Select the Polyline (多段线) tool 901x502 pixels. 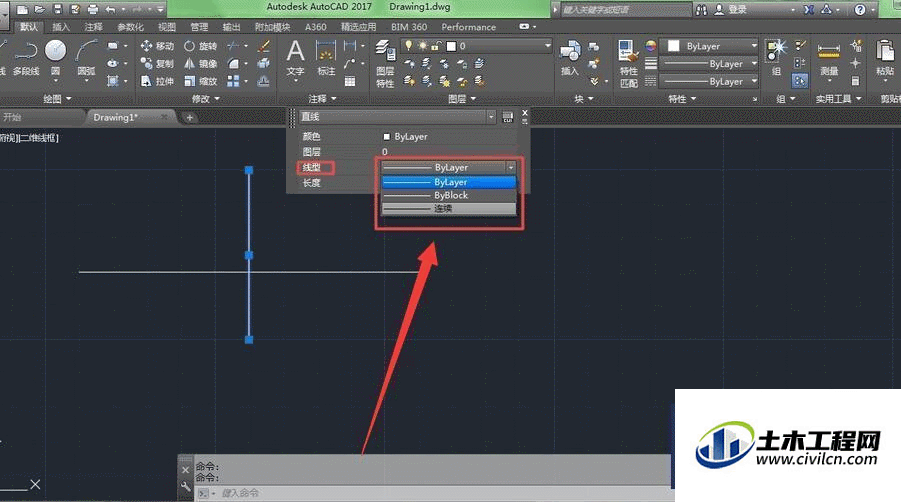click(26, 56)
